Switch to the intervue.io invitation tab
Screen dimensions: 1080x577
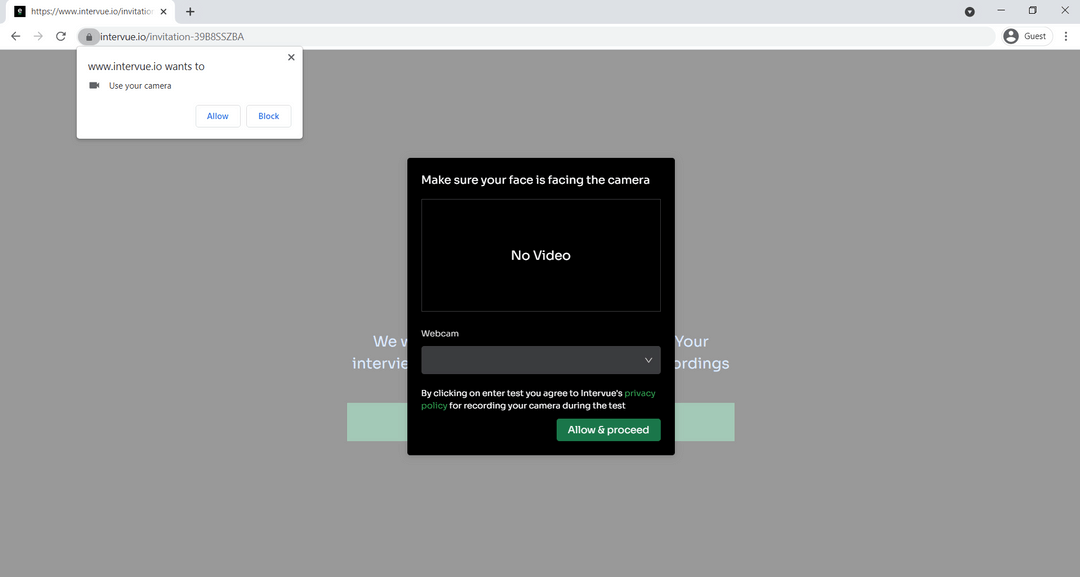coord(90,11)
